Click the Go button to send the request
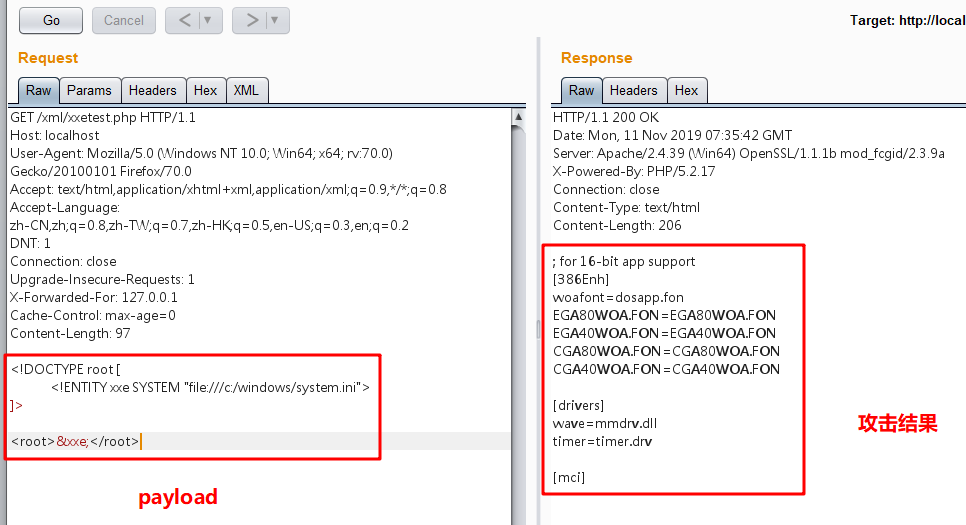966x525 pixels. point(51,20)
